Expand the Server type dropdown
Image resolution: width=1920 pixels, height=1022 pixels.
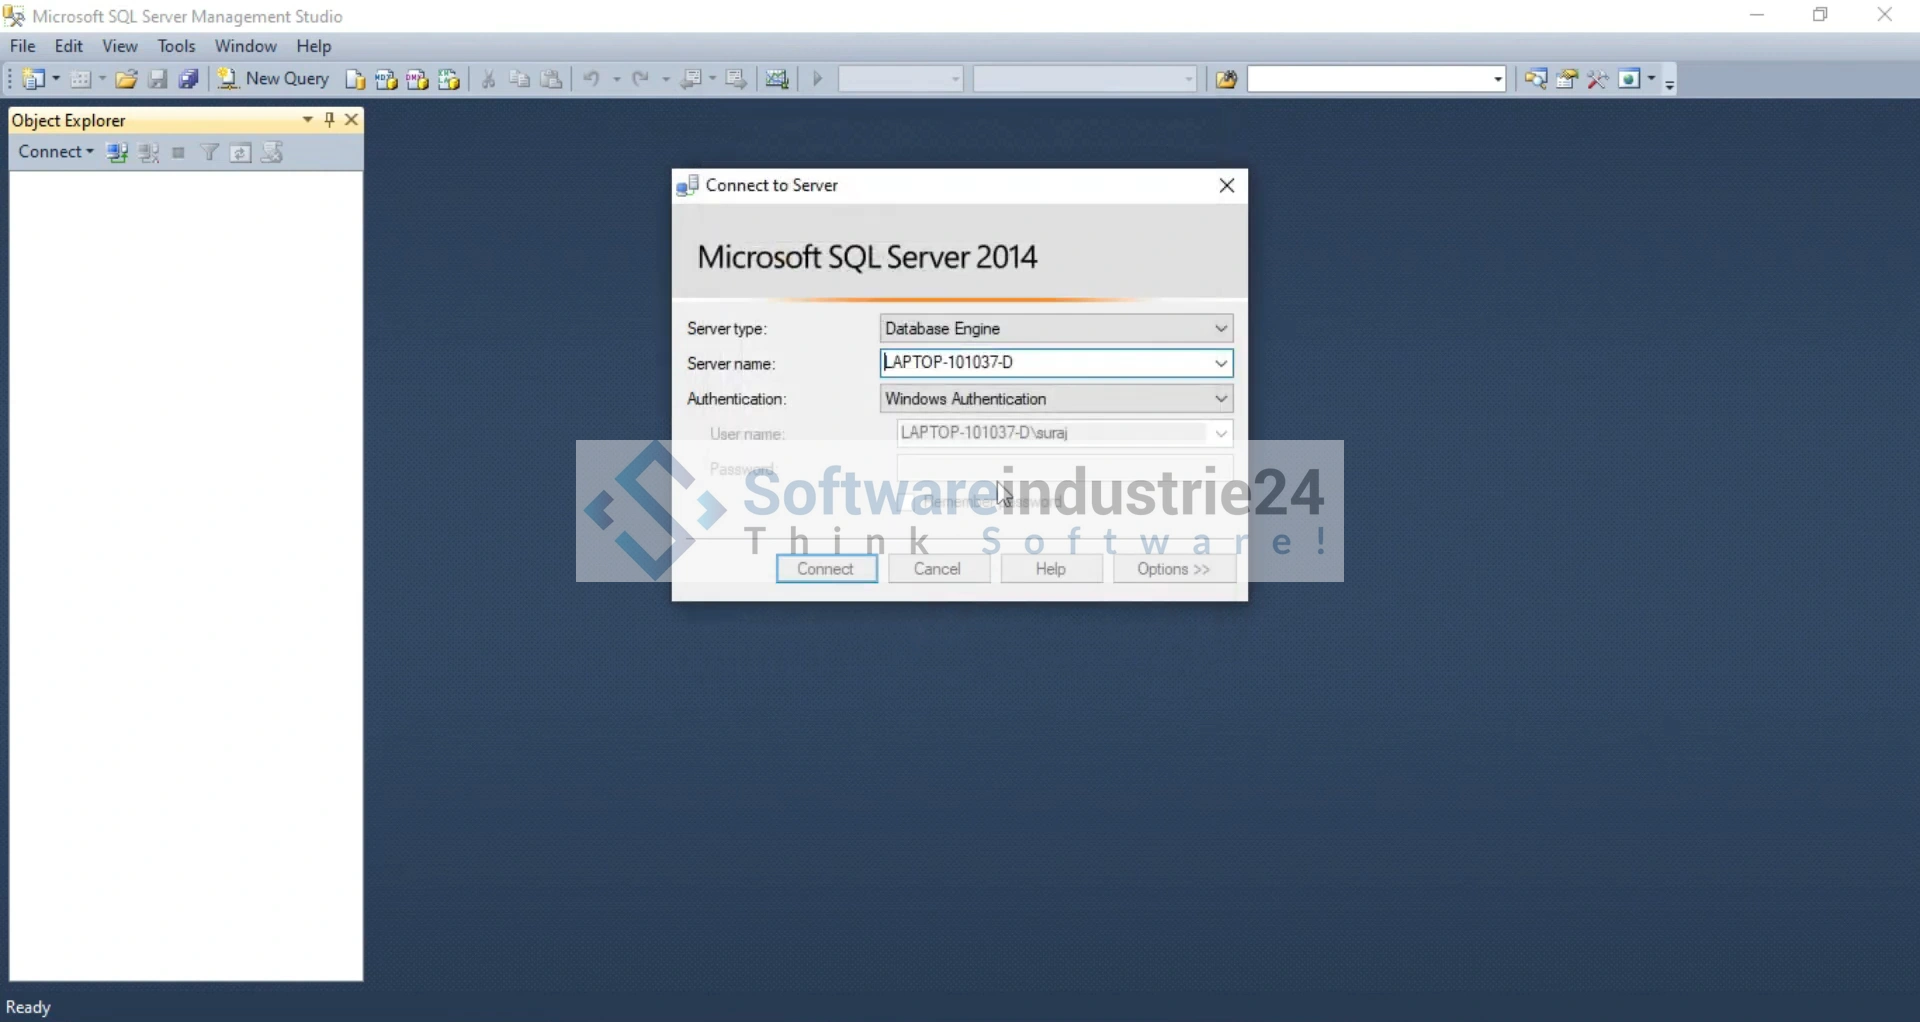pos(1221,329)
